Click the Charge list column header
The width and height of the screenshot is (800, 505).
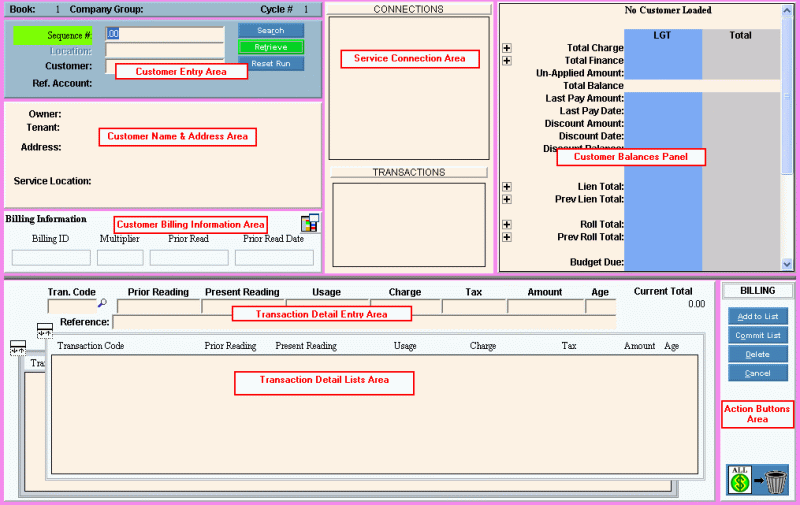click(483, 346)
